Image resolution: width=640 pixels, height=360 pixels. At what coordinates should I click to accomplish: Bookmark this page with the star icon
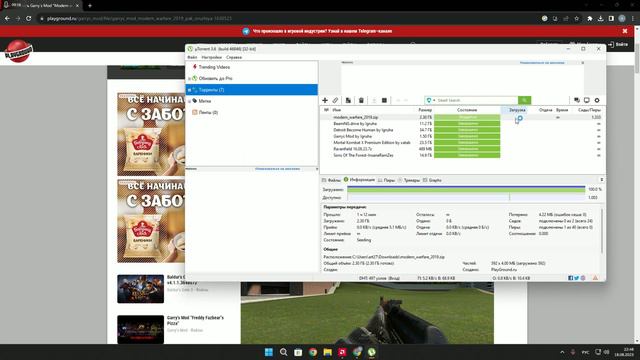(577, 18)
